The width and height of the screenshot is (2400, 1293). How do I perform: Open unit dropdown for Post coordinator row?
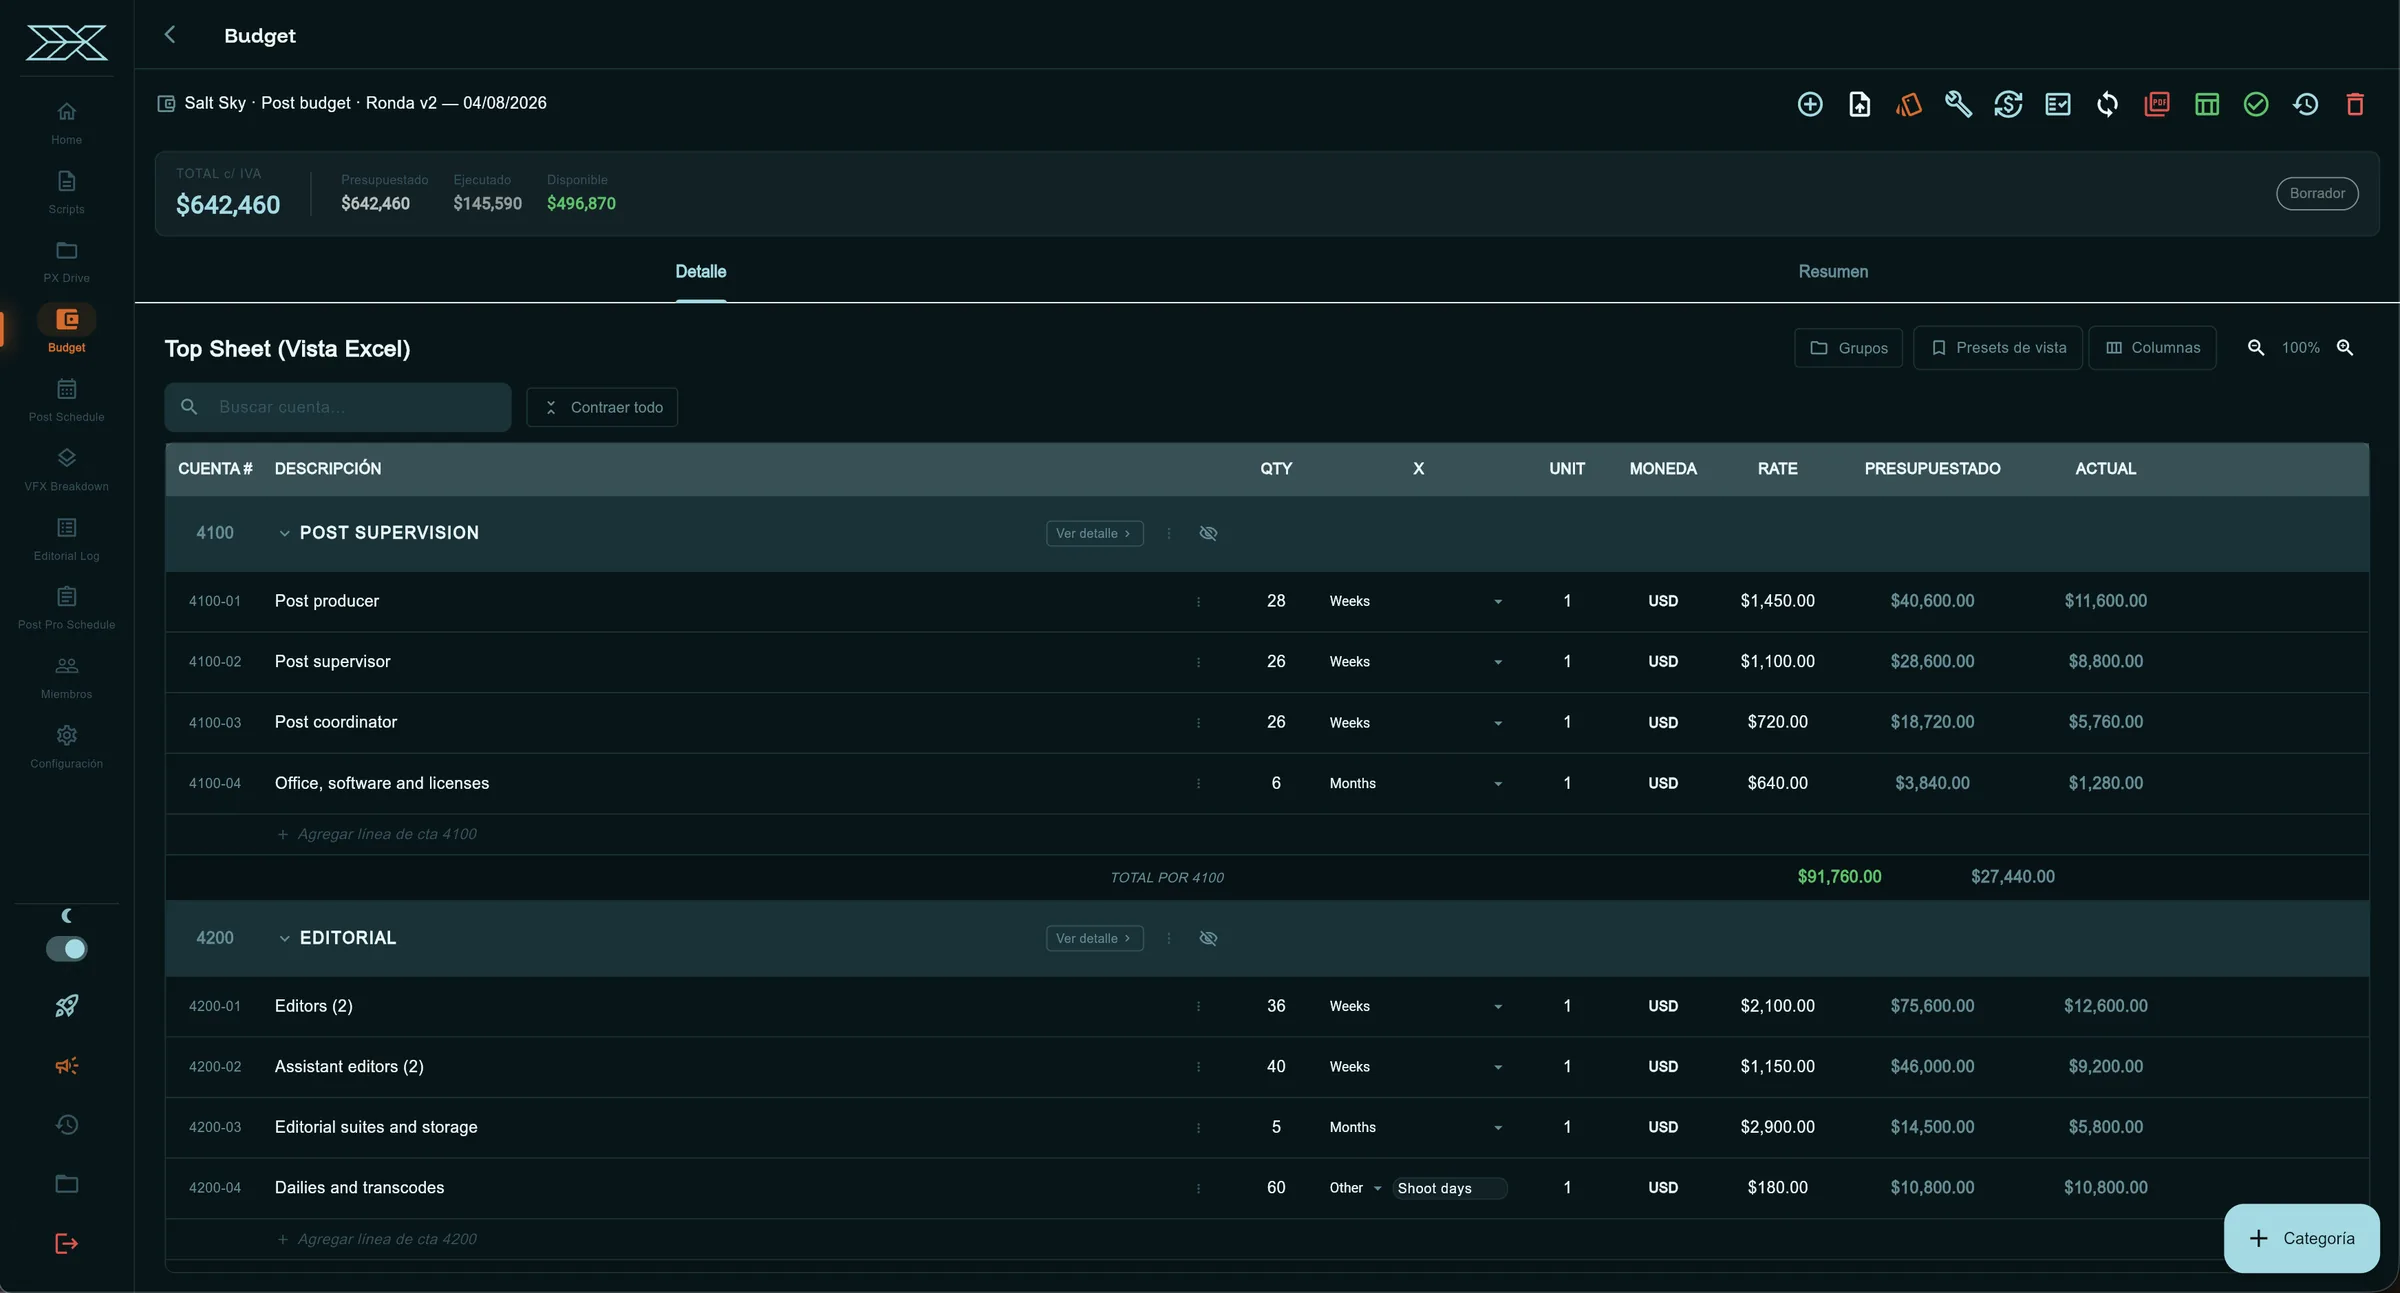pos(1416,722)
